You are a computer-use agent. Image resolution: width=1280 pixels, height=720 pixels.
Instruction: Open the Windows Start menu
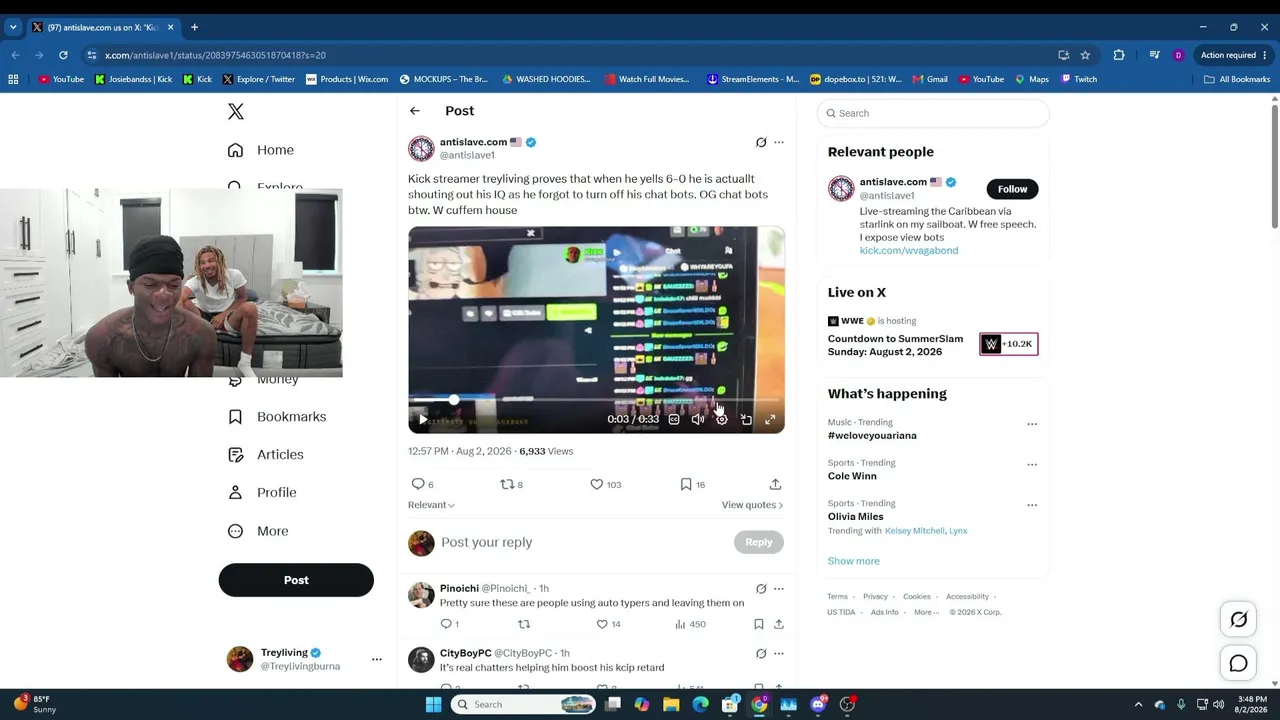[433, 704]
